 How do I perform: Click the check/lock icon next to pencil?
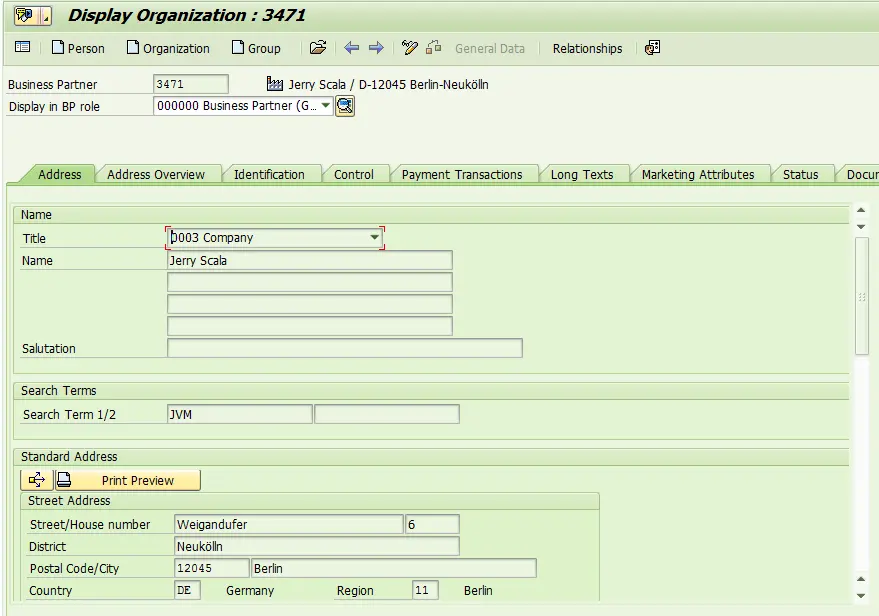433,48
